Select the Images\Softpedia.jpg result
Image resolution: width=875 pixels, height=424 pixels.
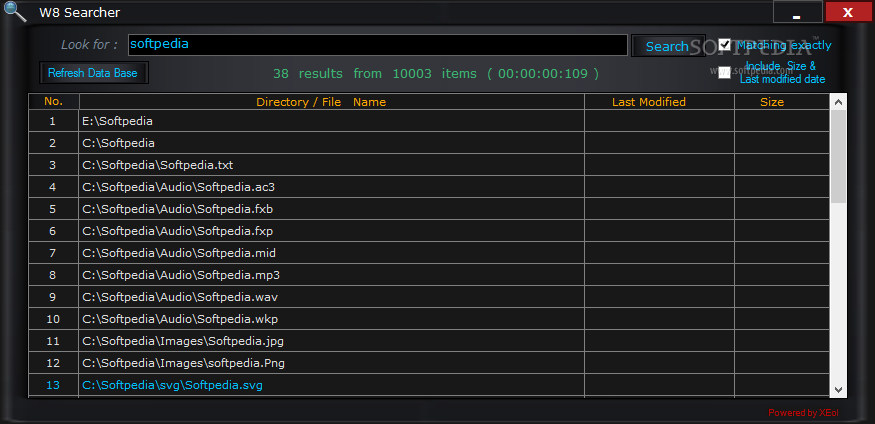coord(331,341)
